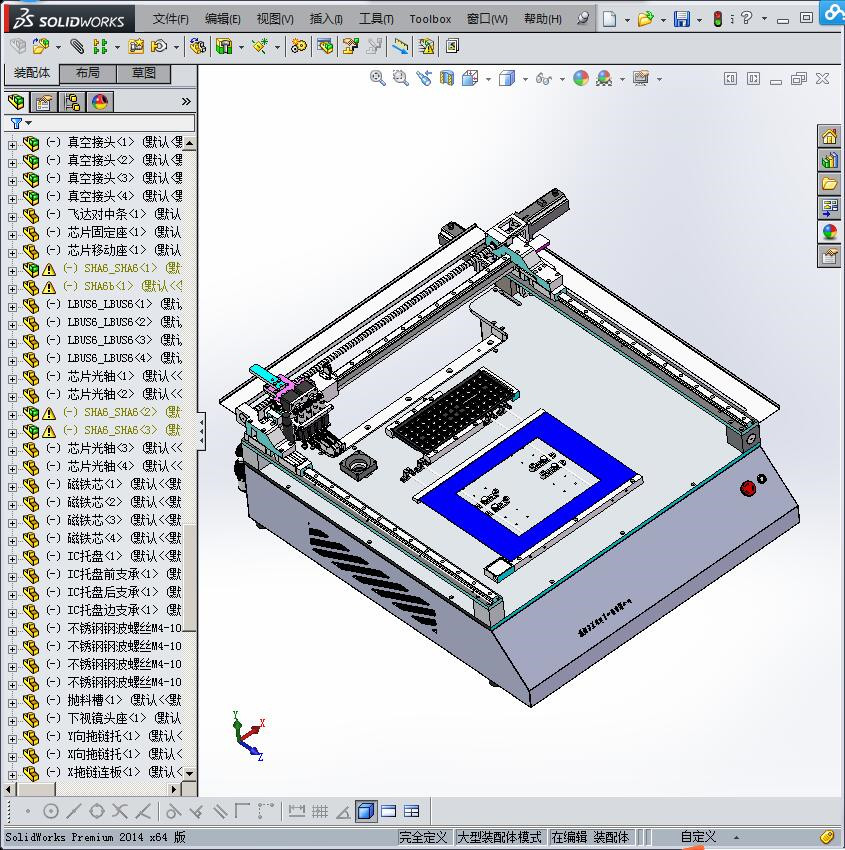Open the ConfigurationManager tab icon
Screen dimensions: 845x850
point(72,101)
